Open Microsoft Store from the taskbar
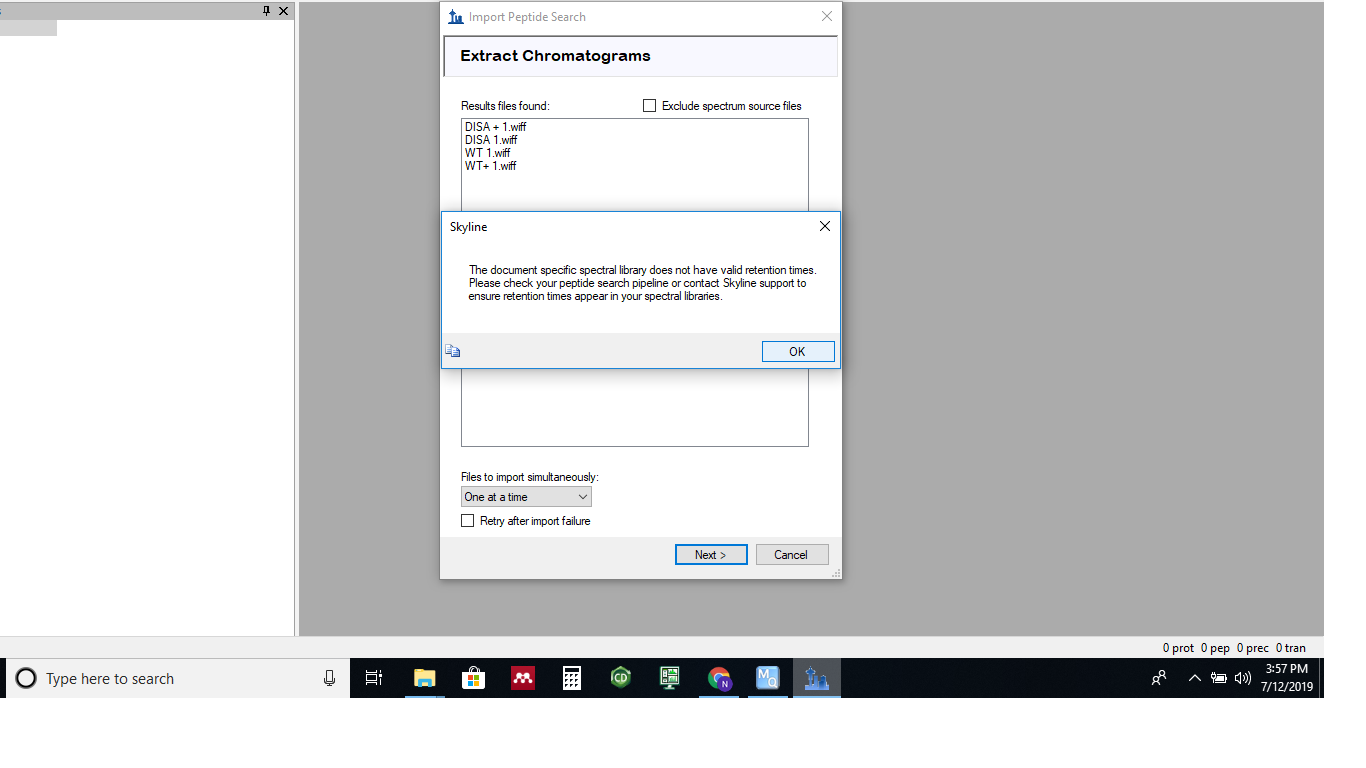Screen dimensions: 1366x768 (473, 678)
